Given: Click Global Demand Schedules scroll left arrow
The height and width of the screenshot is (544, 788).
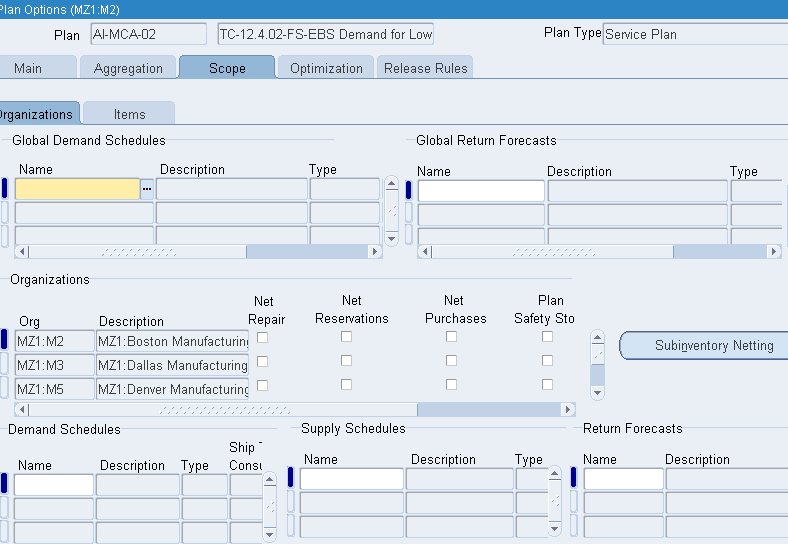Looking at the screenshot, I should coord(22,251).
